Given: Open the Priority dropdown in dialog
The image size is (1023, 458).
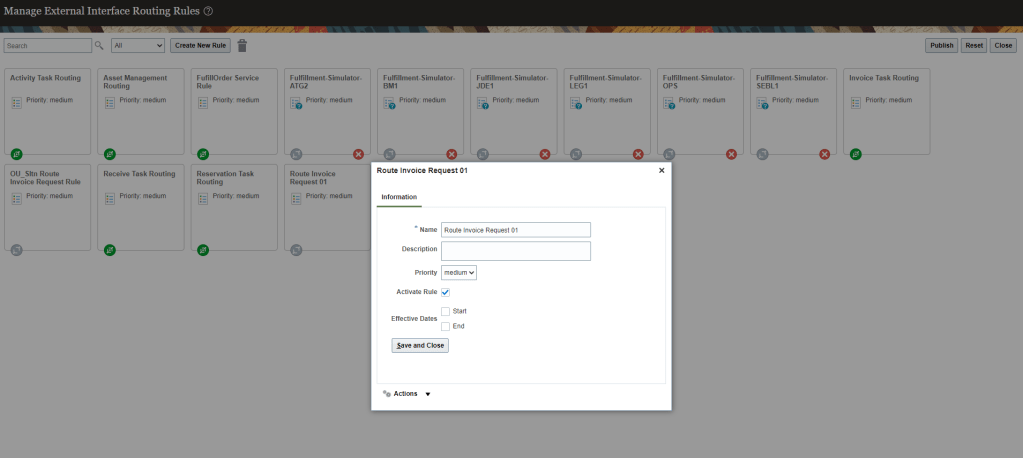Looking at the screenshot, I should [x=459, y=271].
